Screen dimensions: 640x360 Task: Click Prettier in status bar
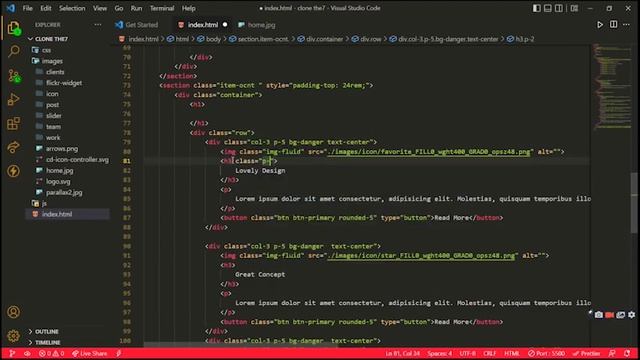(x=586, y=353)
